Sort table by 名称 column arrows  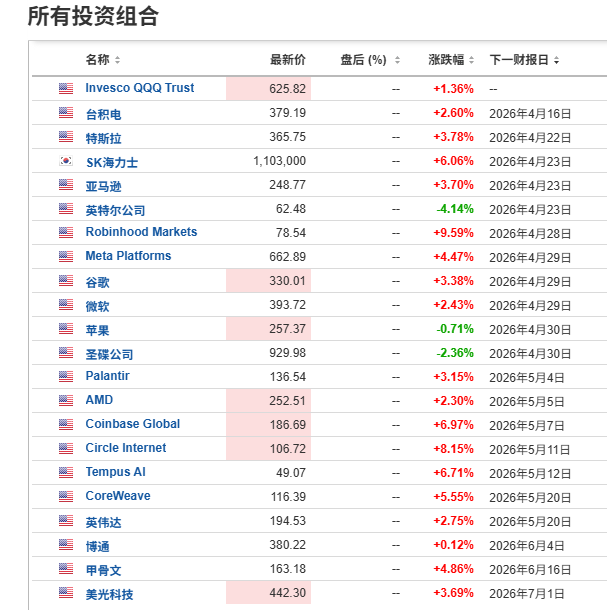coord(118,60)
